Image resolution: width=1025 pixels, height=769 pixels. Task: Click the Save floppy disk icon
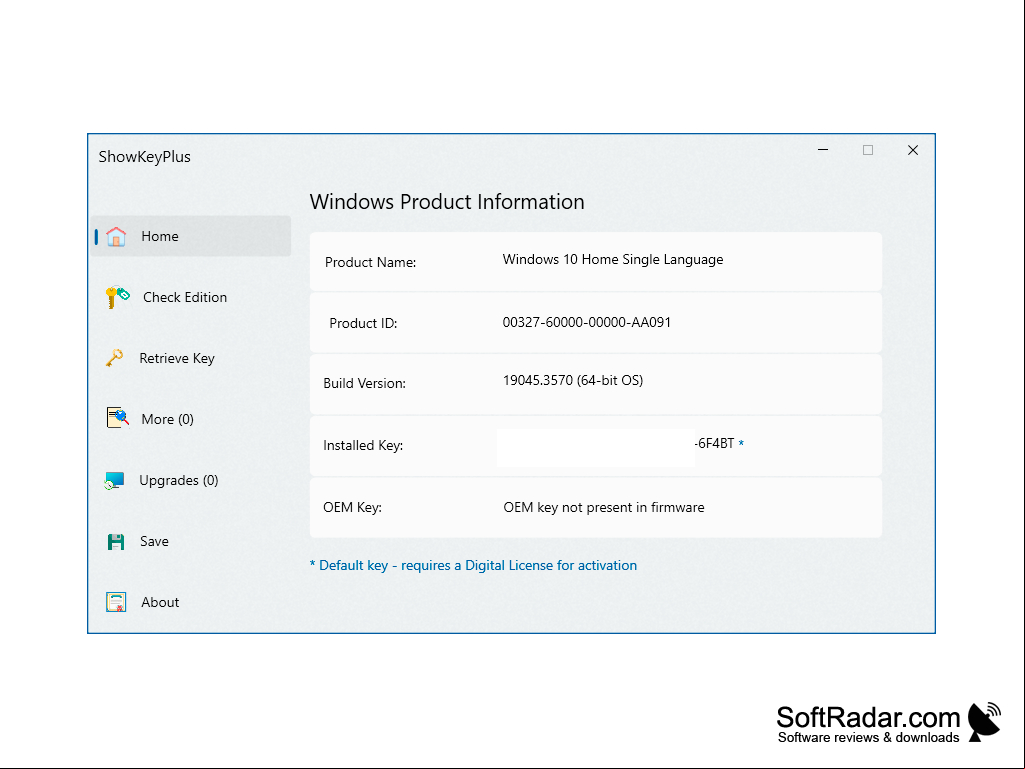tap(116, 541)
